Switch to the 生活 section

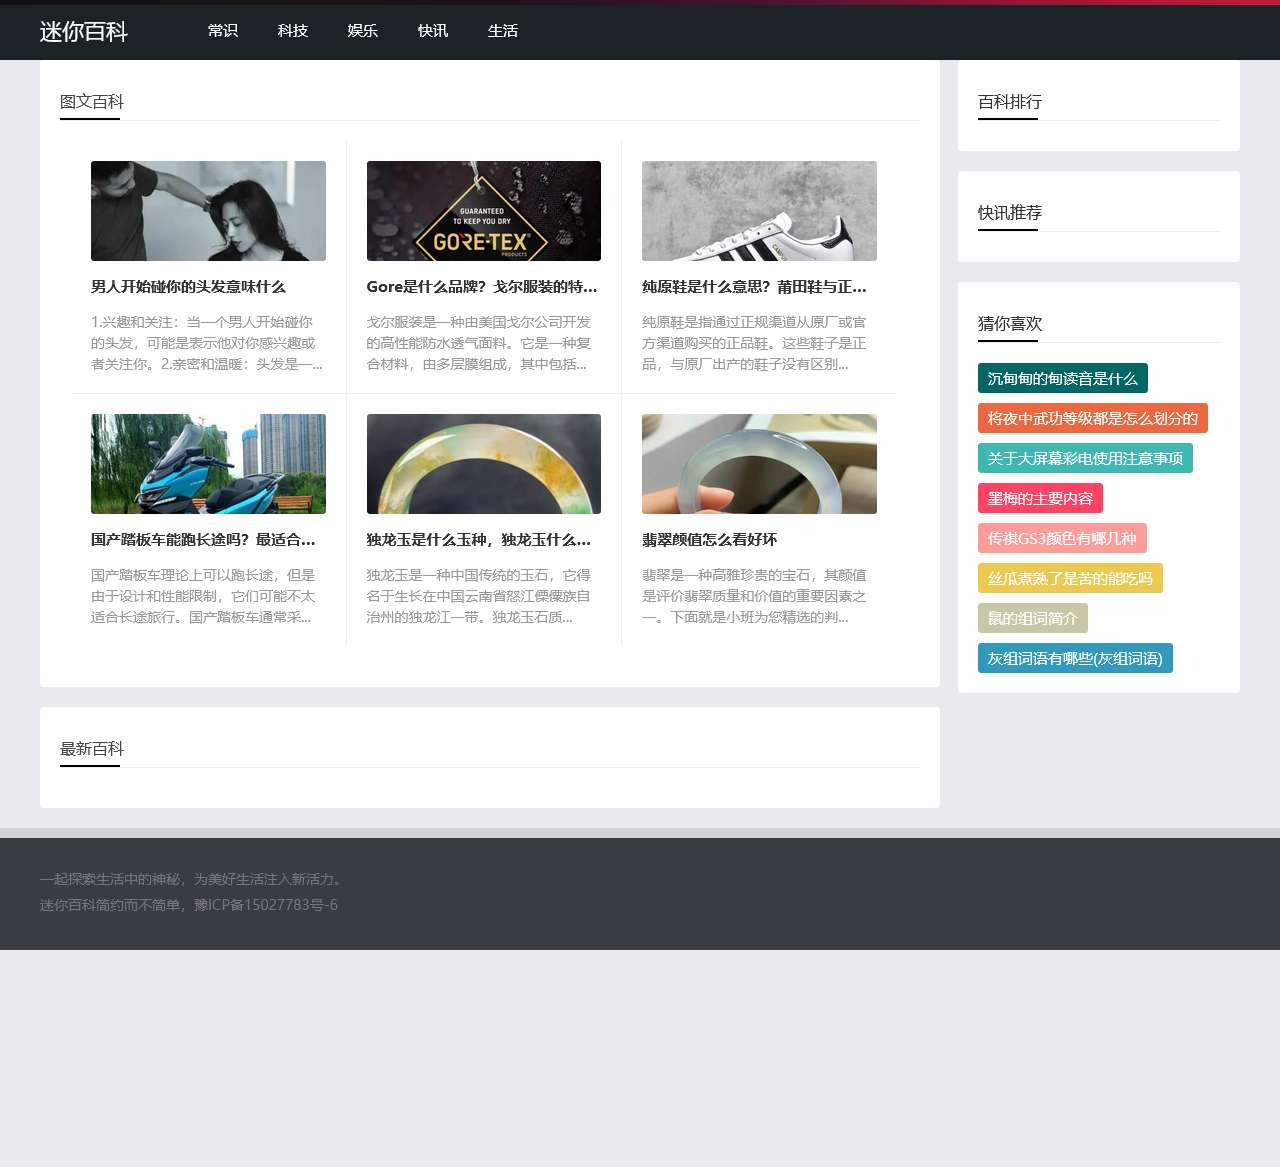click(503, 31)
